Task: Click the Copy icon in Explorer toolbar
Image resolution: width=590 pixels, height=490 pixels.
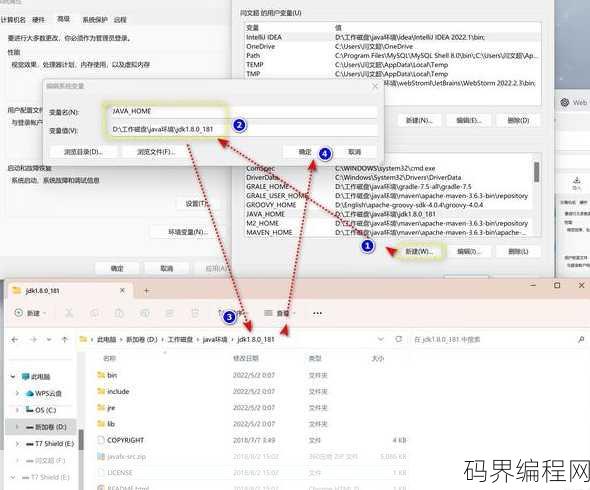Action: [x=94, y=313]
